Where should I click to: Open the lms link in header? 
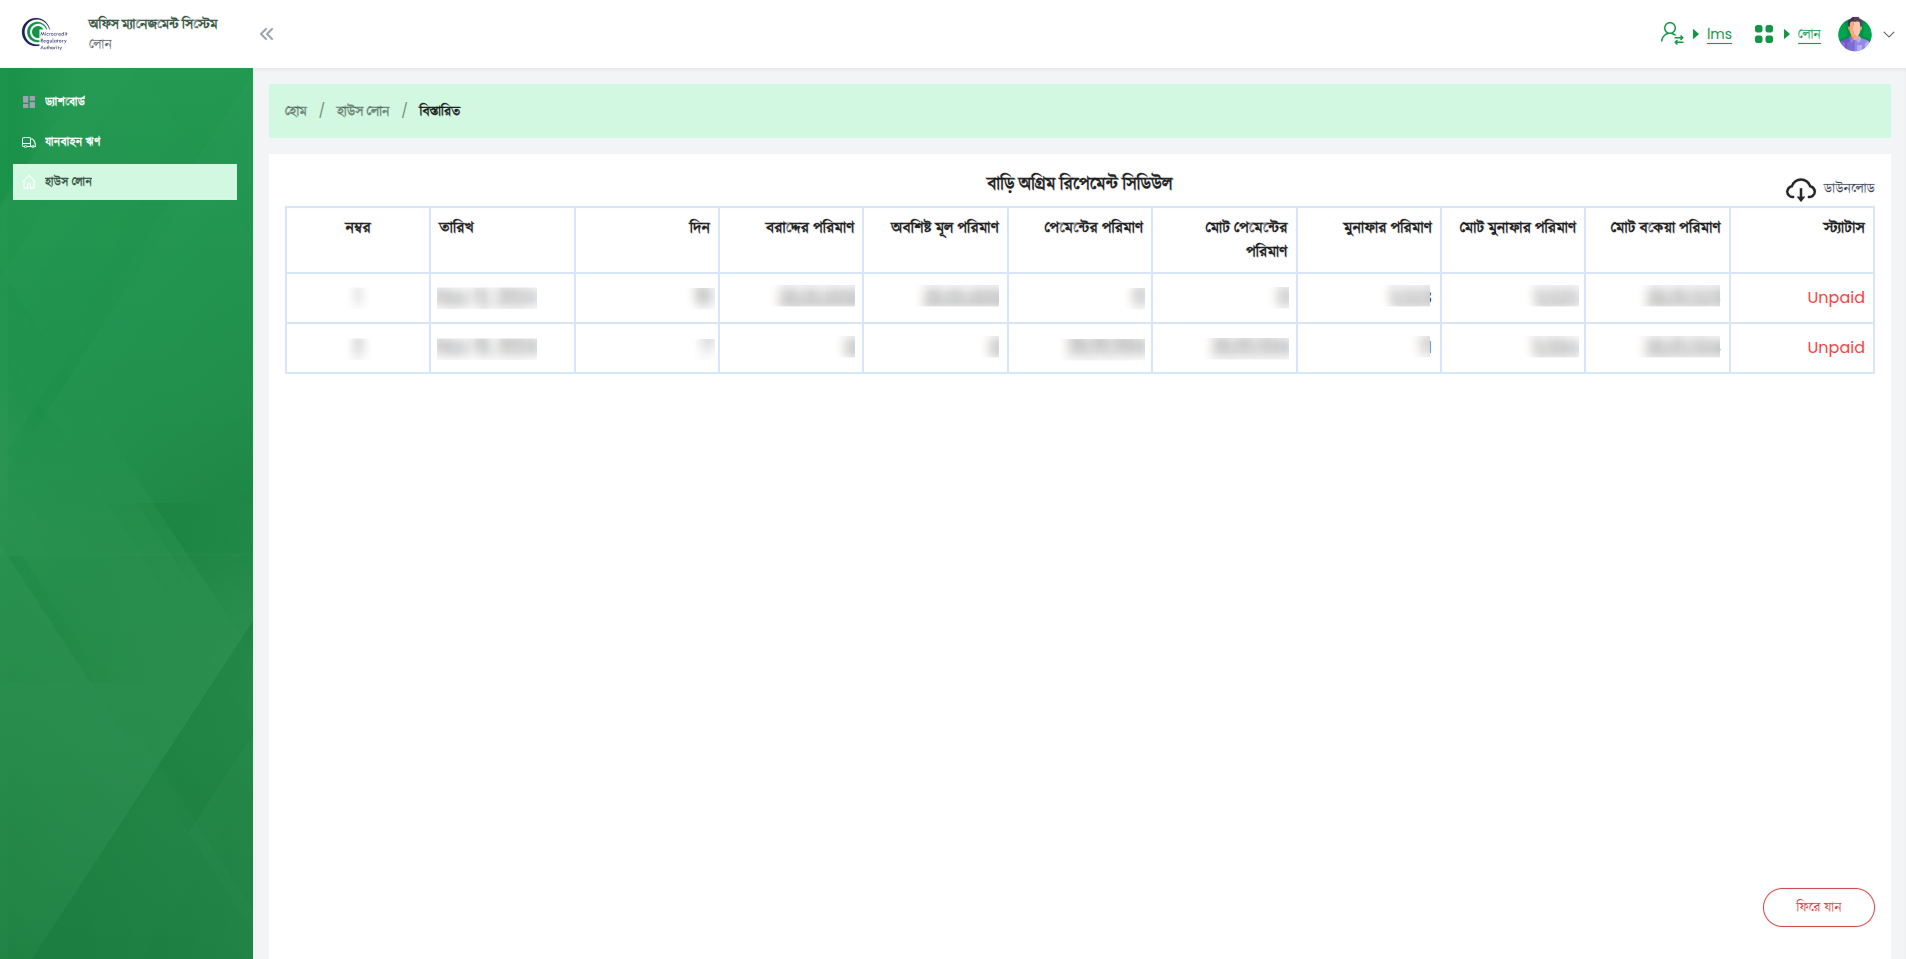(1719, 34)
